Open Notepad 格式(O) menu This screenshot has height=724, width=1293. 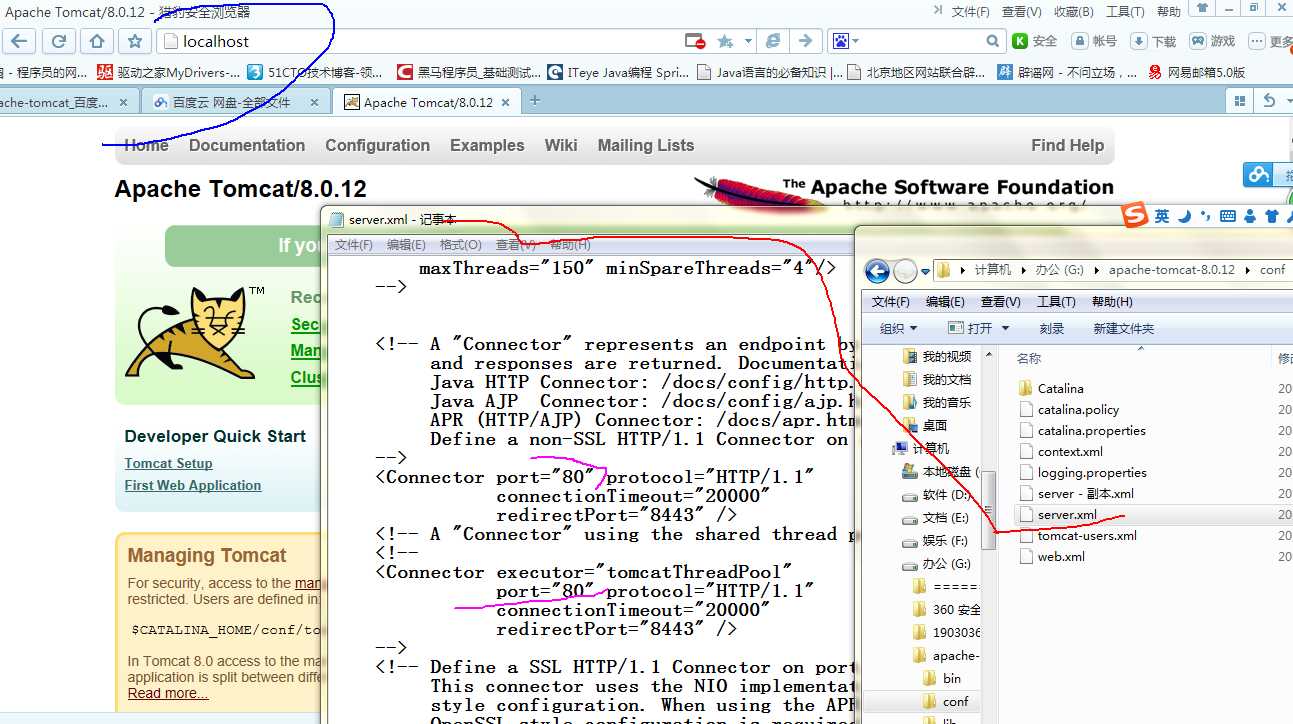coord(461,245)
